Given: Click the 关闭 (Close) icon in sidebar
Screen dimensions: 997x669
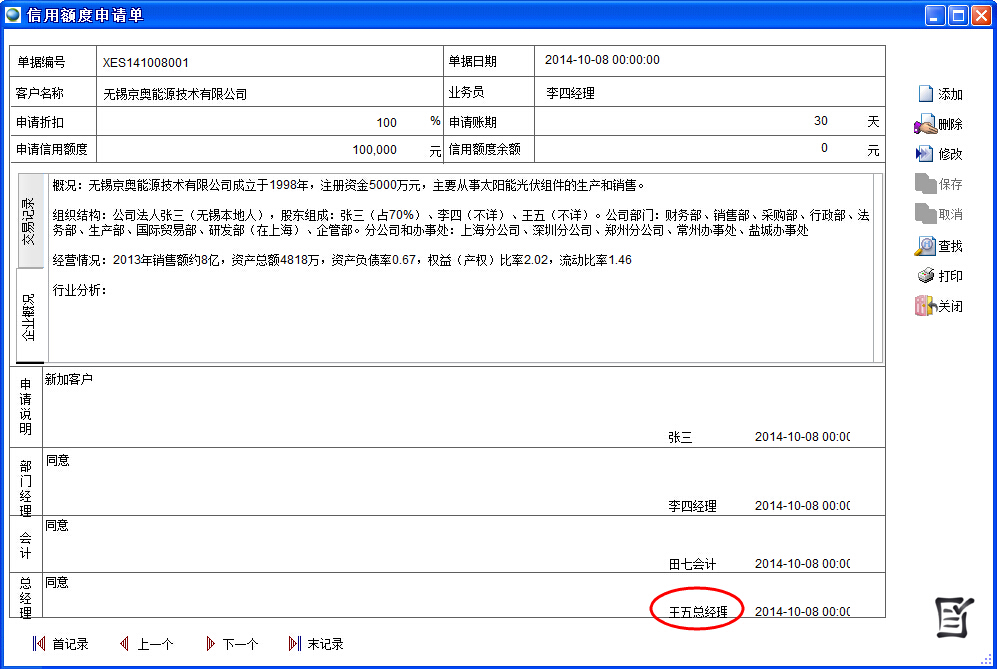Looking at the screenshot, I should pos(926,306).
